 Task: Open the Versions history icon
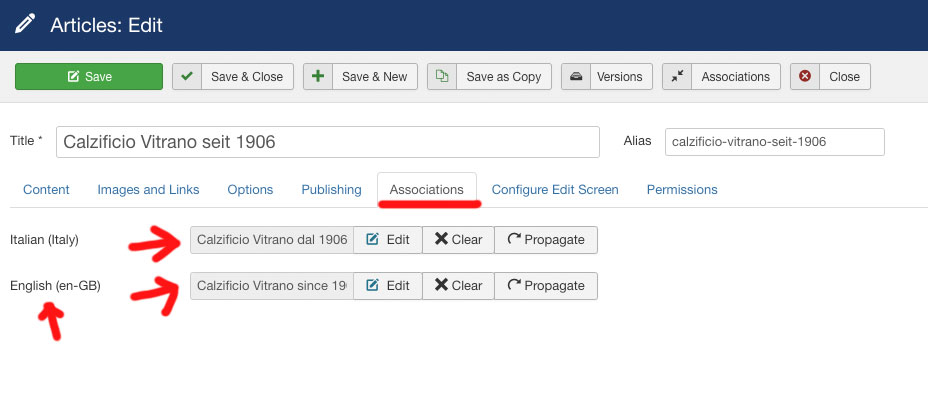coord(574,77)
